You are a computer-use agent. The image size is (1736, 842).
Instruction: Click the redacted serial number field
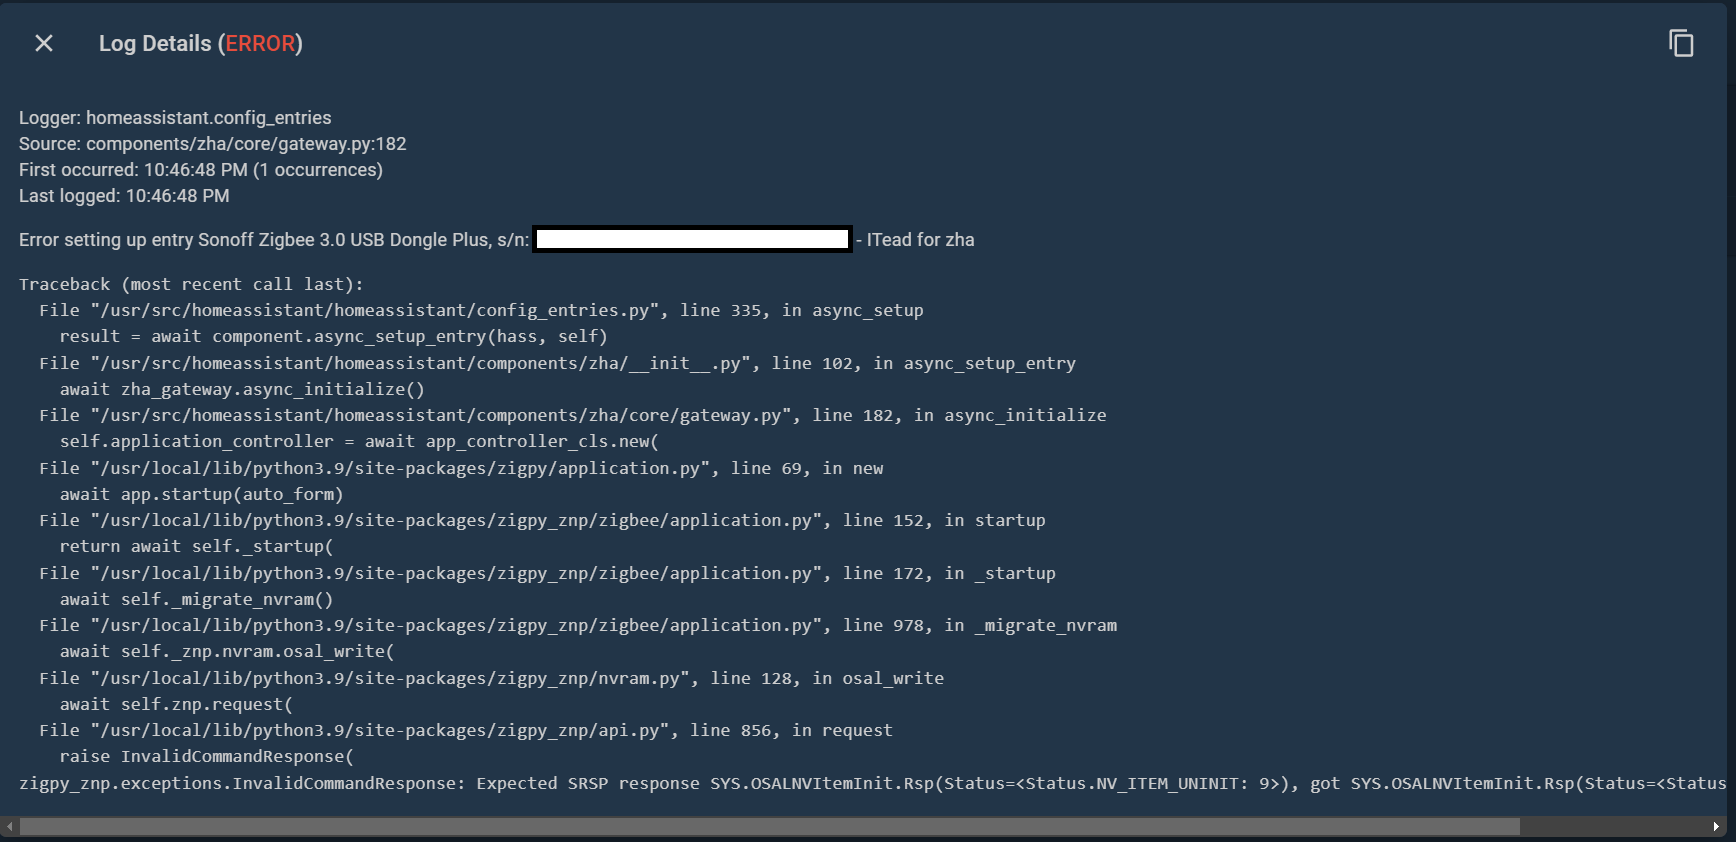click(x=691, y=239)
